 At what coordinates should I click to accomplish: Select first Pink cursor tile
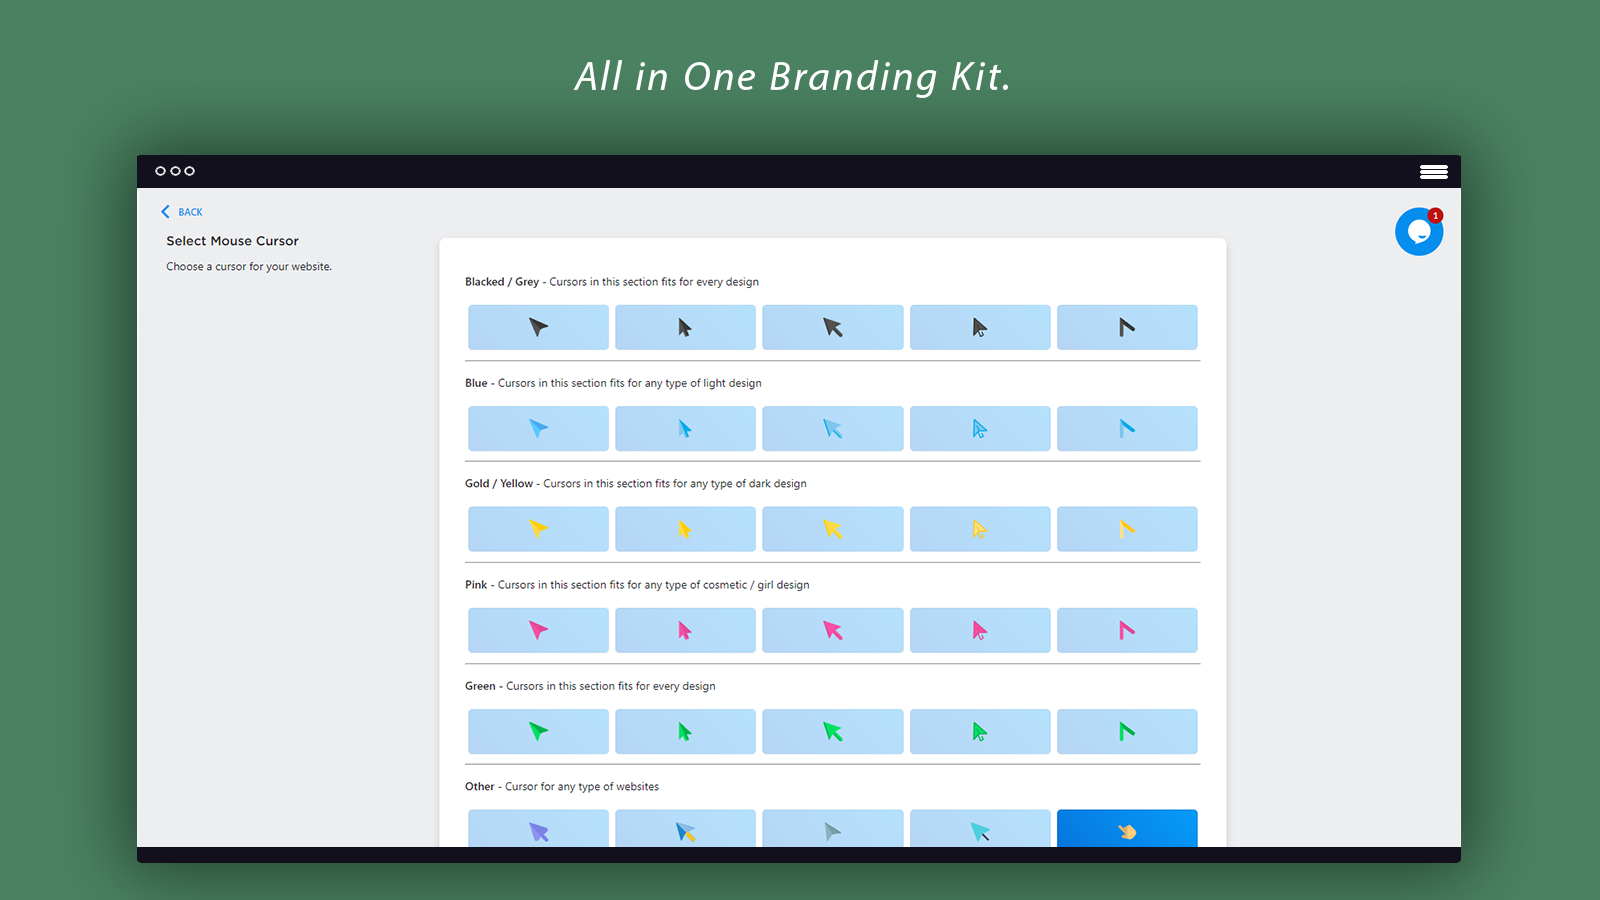click(538, 630)
